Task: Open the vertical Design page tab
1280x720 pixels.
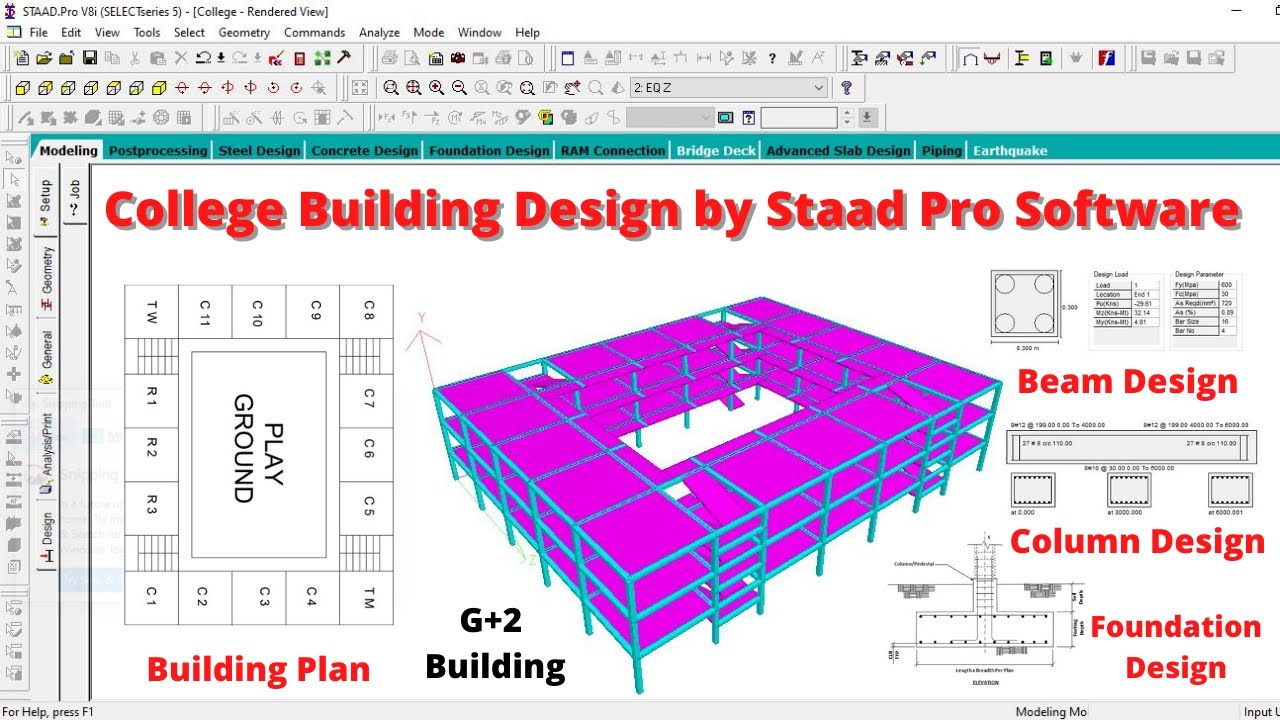Action: [x=46, y=538]
